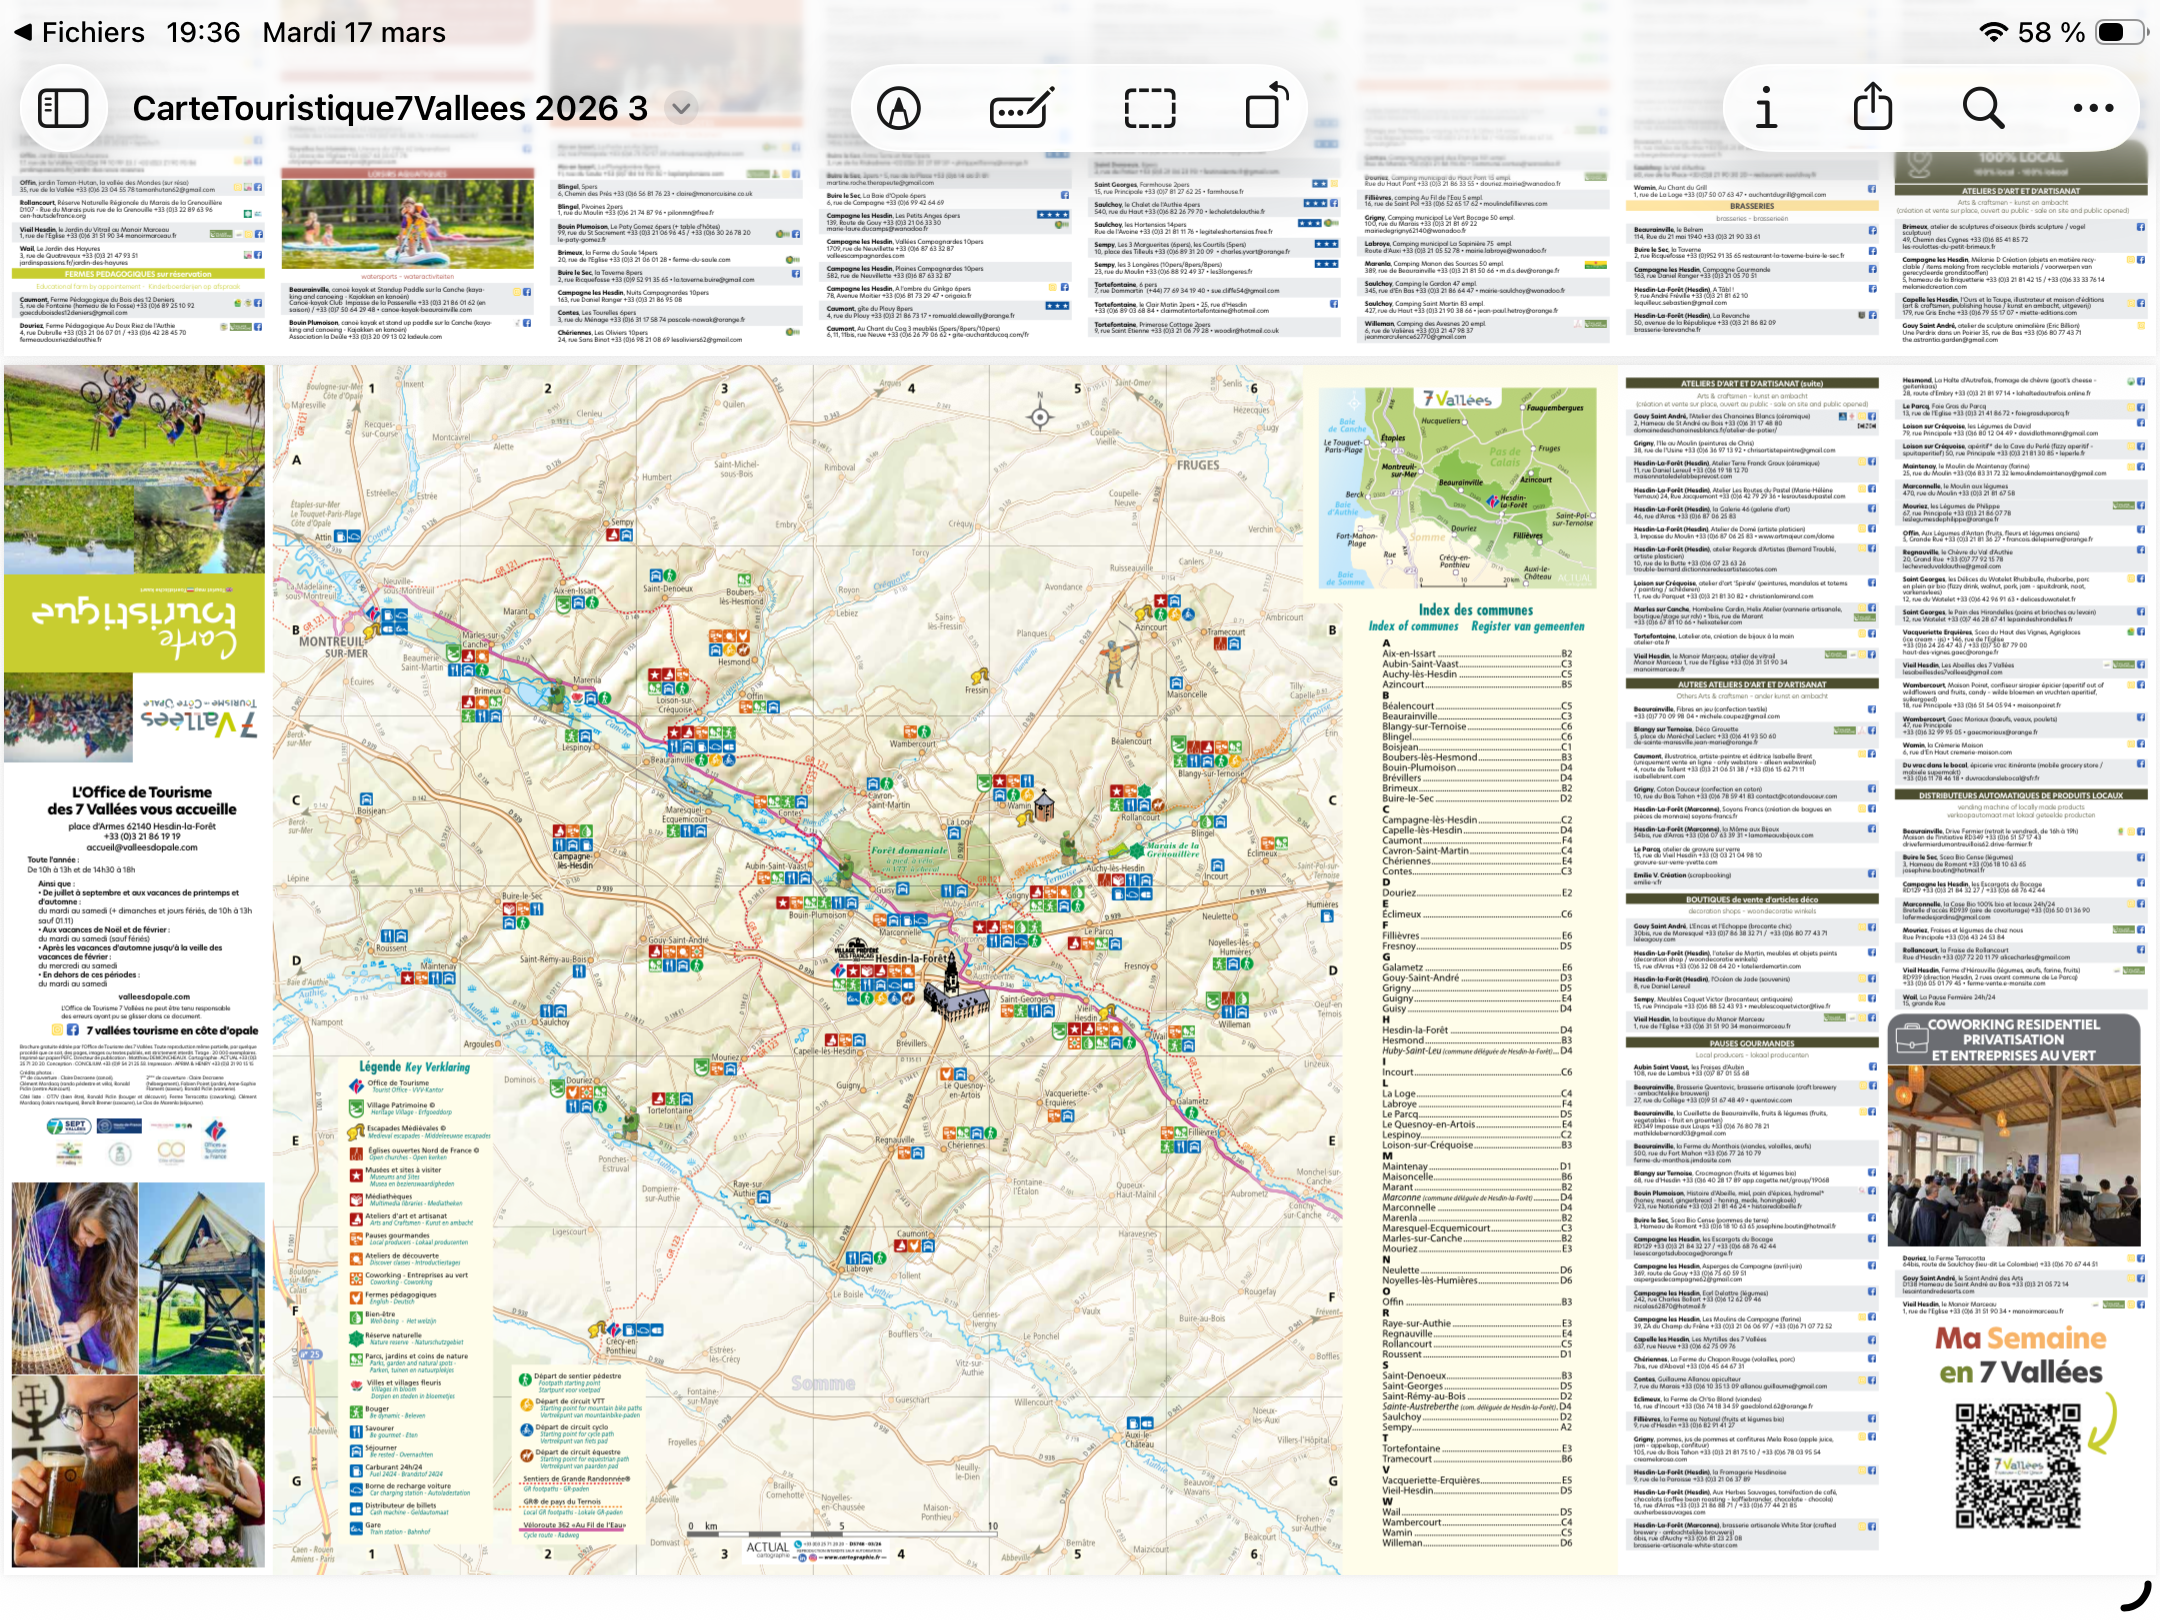The width and height of the screenshot is (2160, 1620).
Task: Tap the Index des communes heading
Action: (x=1475, y=610)
